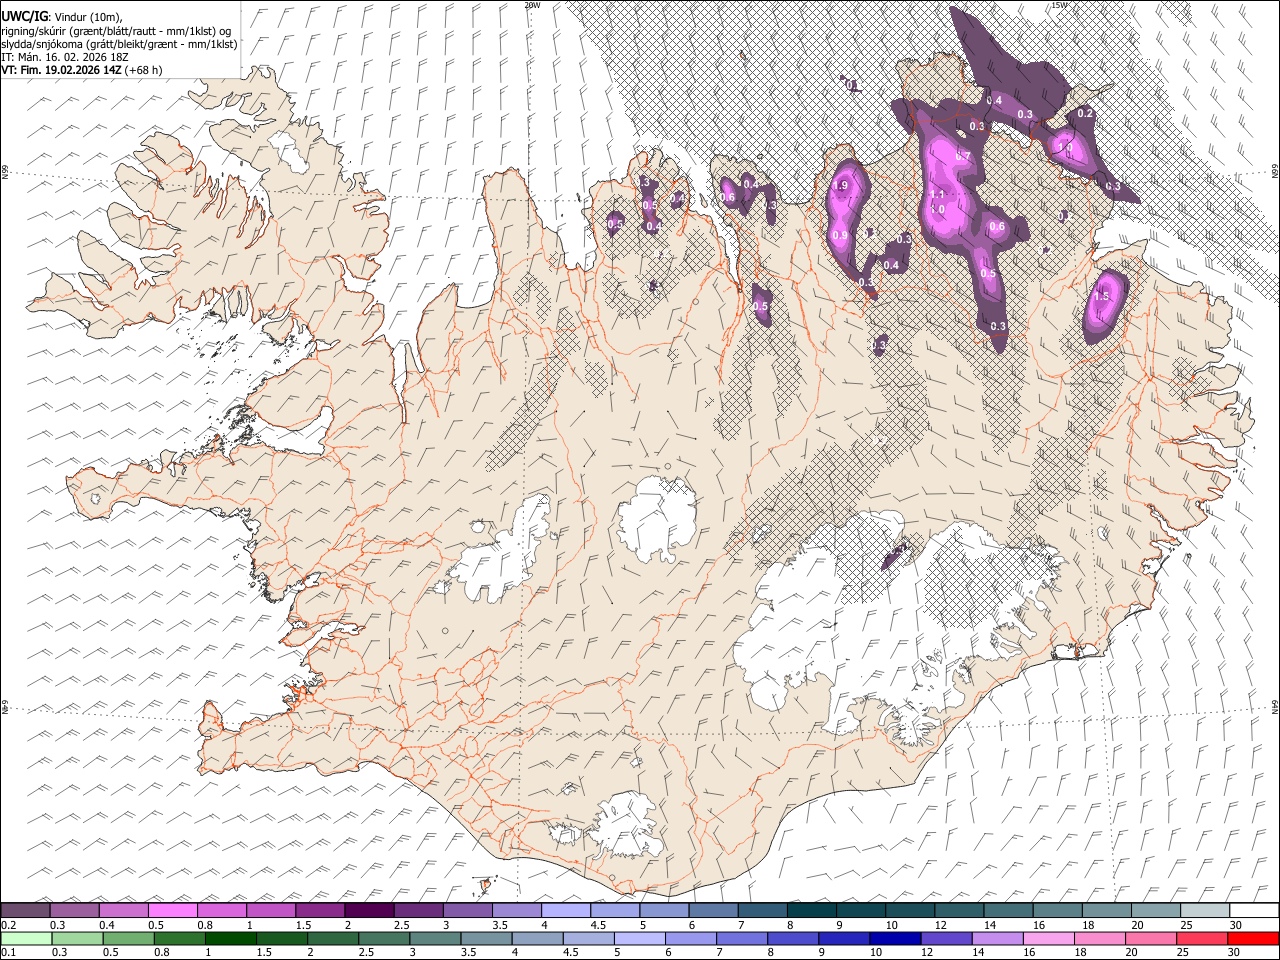Image resolution: width=1280 pixels, height=960 pixels.
Task: Click the 7 slate-blue swatch in upper row
Action: tap(763, 910)
